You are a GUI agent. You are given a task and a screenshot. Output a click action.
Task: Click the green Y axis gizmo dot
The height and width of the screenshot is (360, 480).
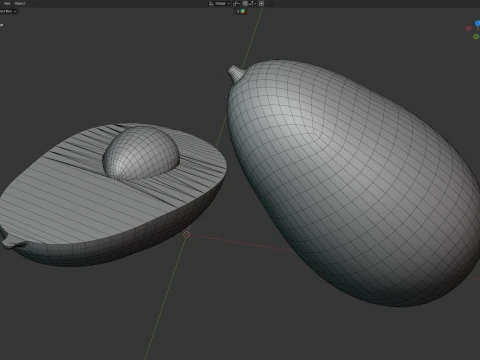[x=476, y=36]
